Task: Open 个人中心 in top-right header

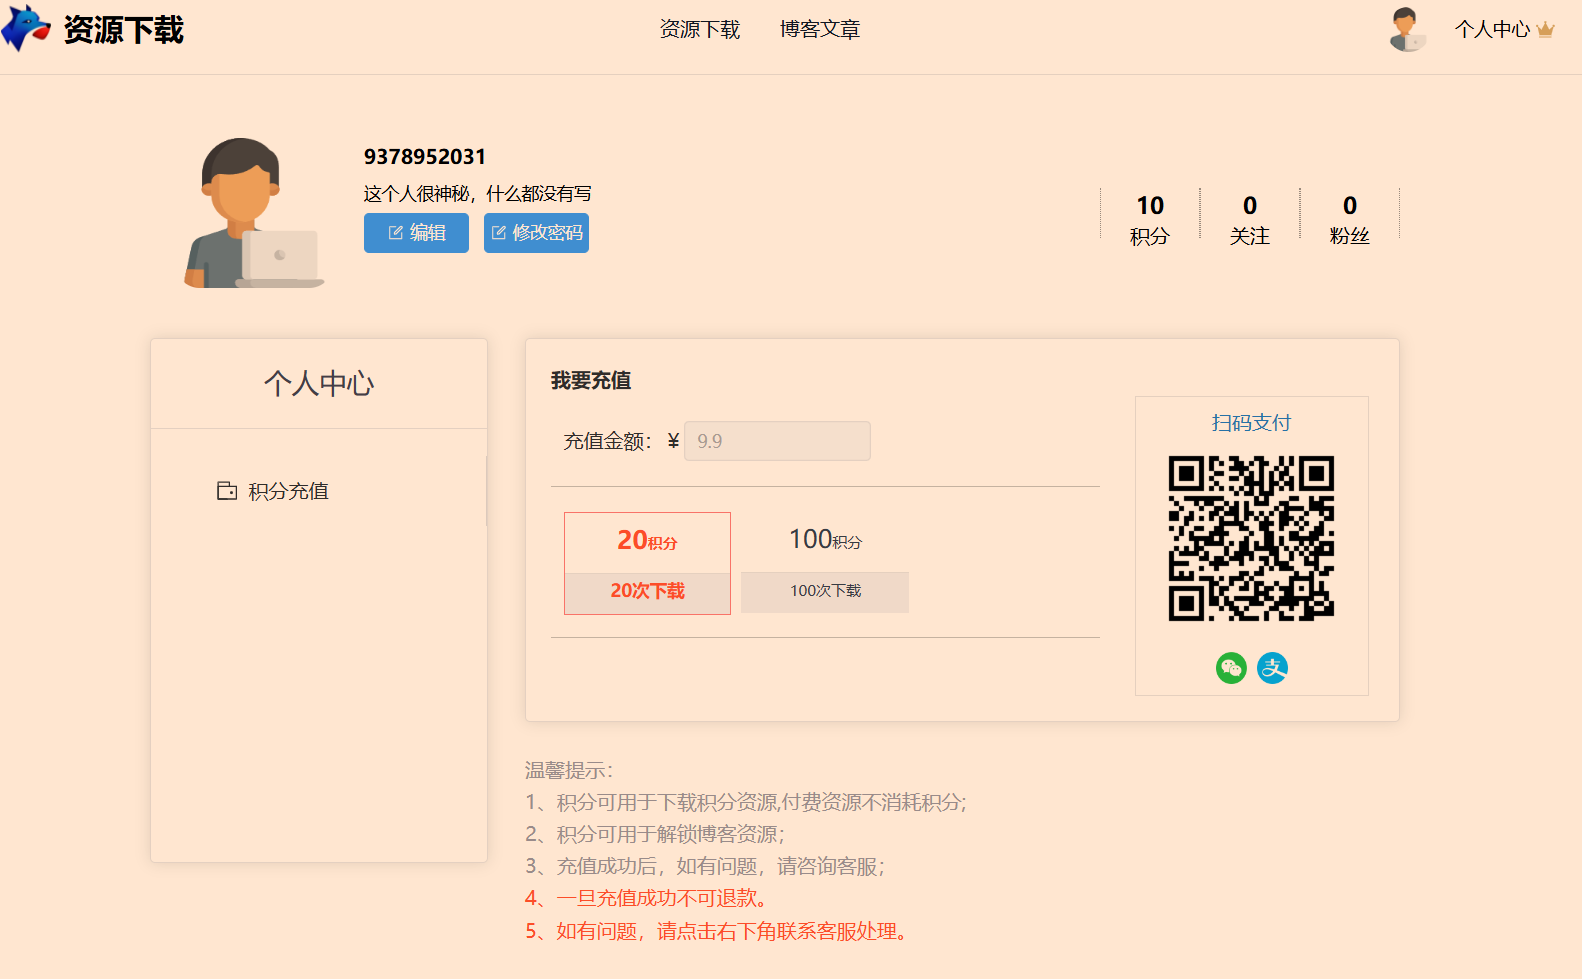Action: pos(1492,29)
